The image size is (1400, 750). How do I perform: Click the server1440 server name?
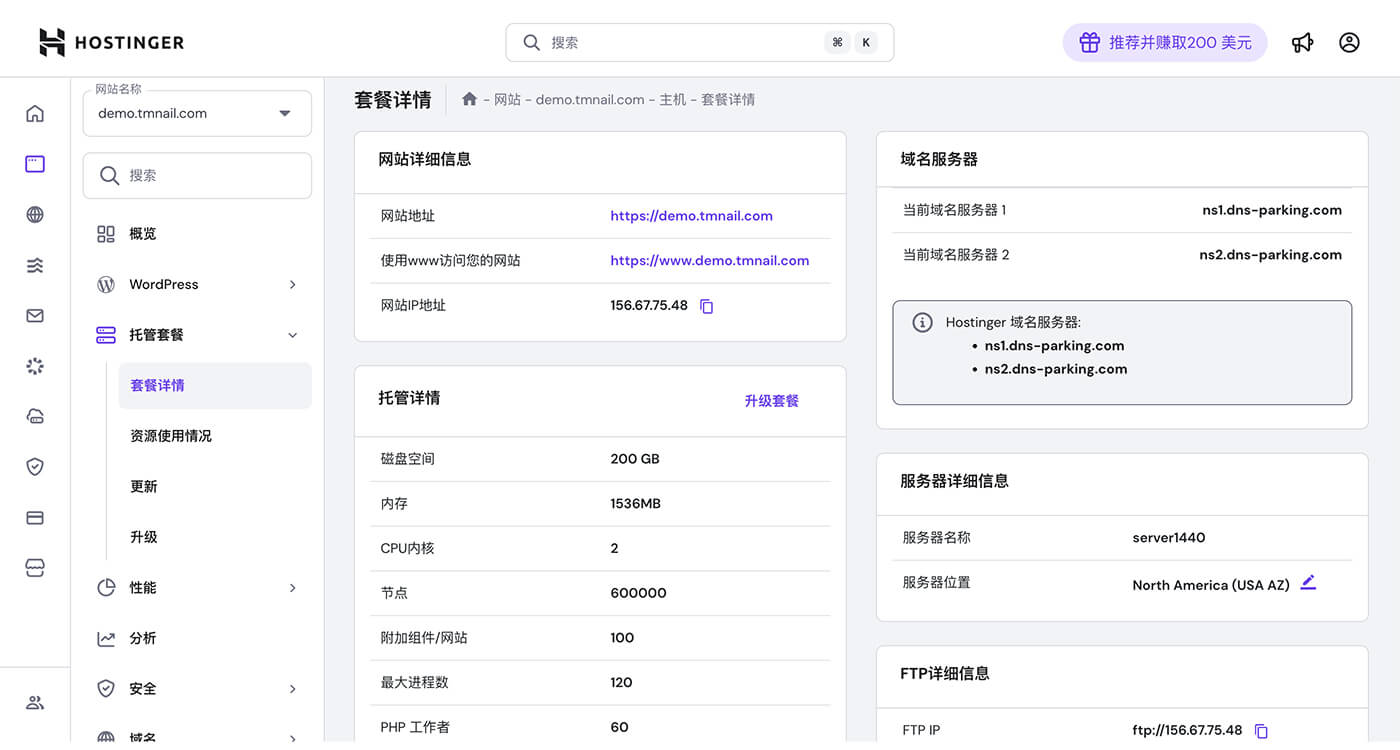point(1169,538)
